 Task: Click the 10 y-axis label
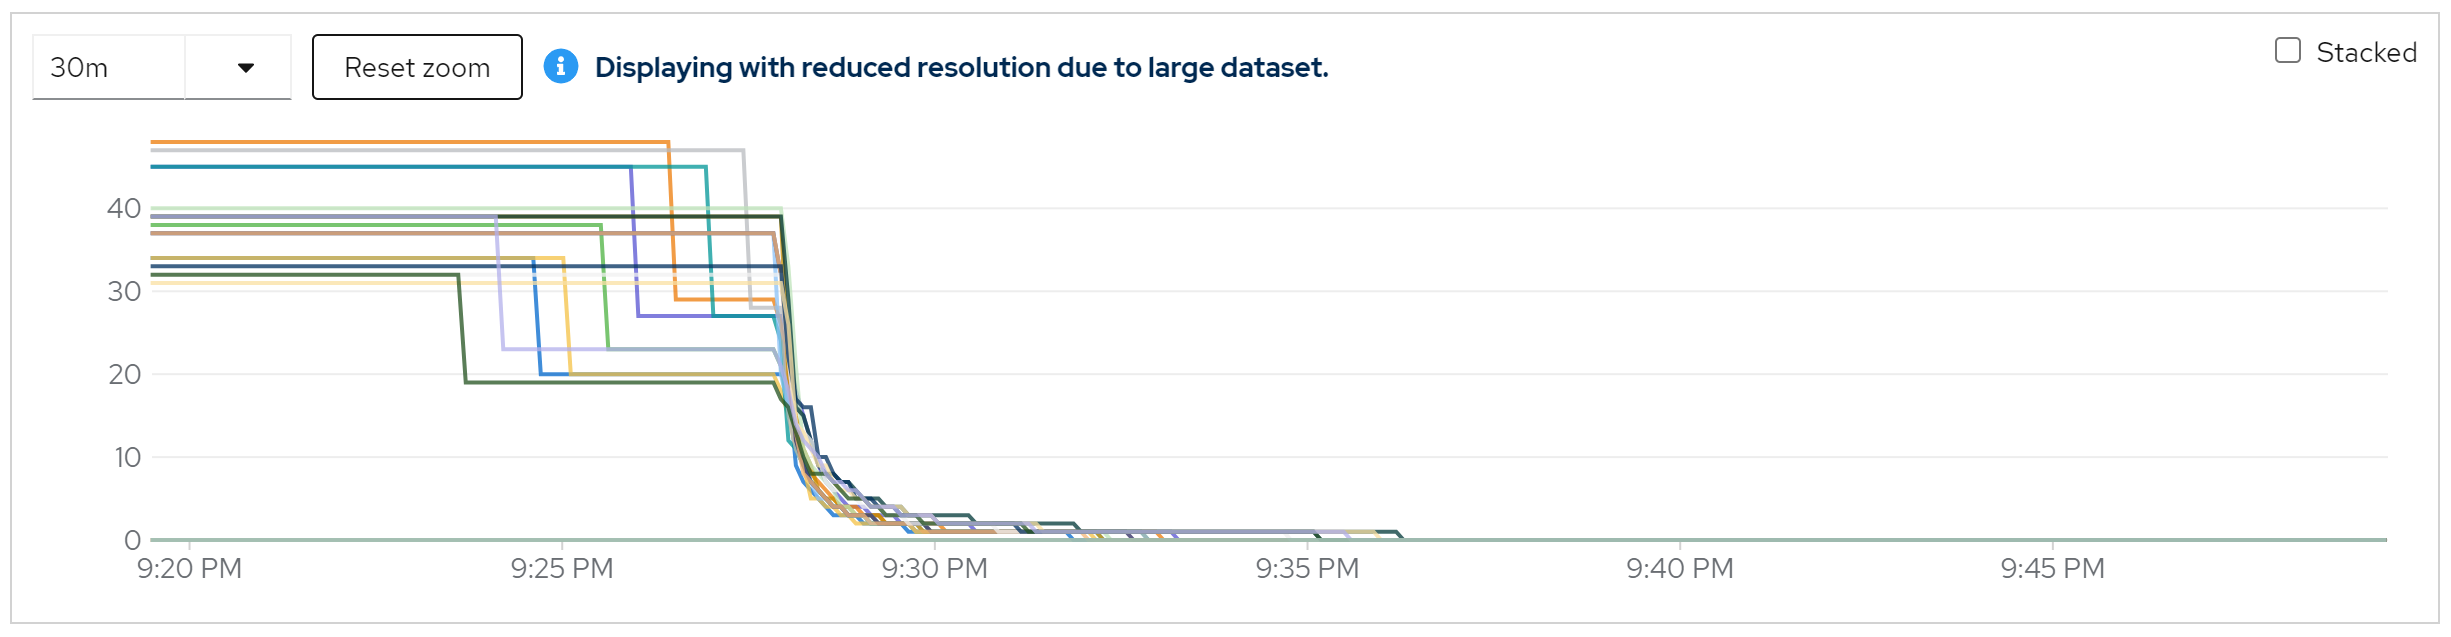[127, 458]
